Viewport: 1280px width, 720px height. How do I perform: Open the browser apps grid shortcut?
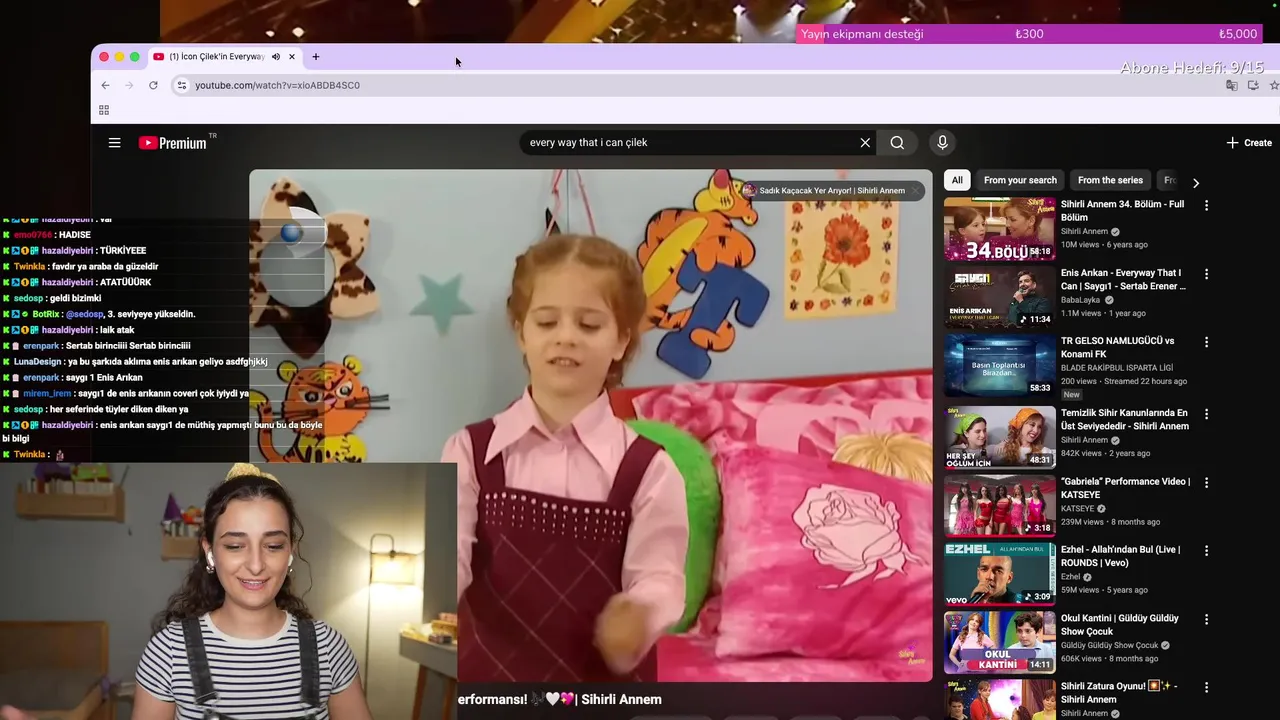(x=104, y=110)
